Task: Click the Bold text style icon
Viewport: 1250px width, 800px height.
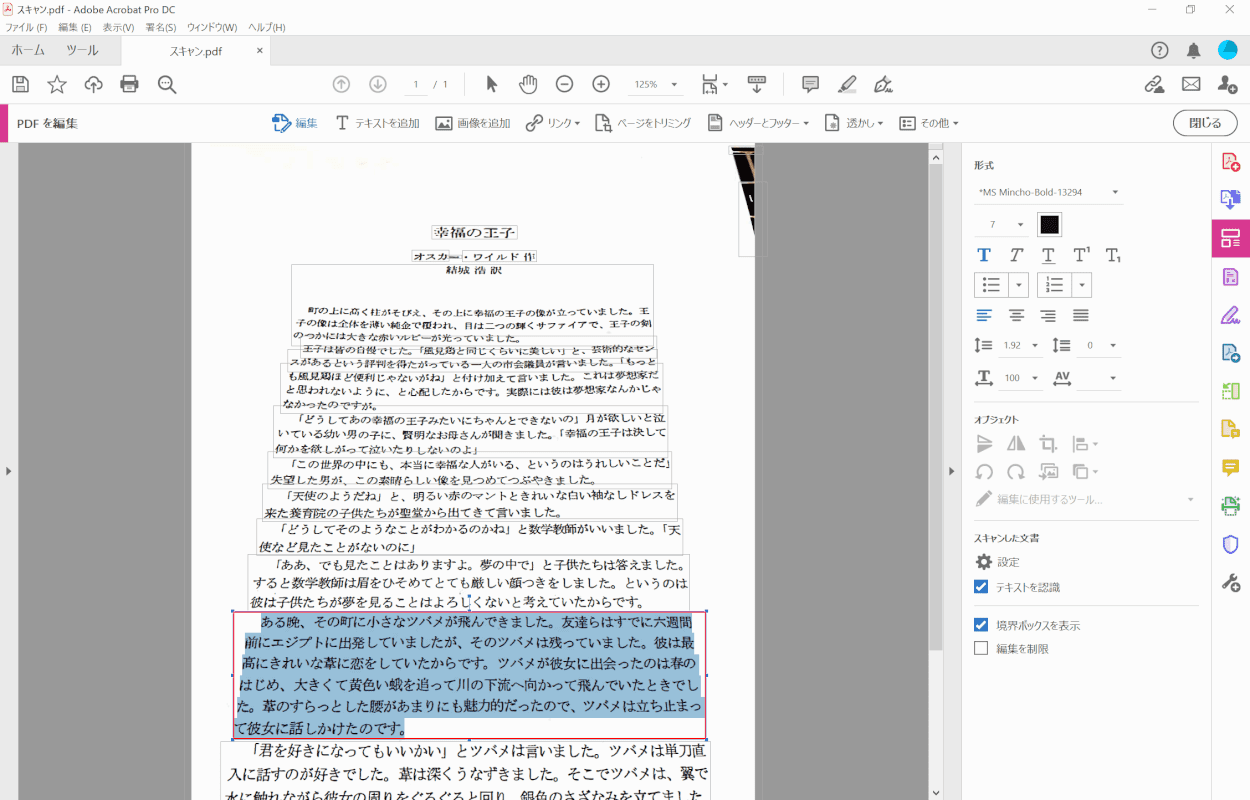Action: [984, 255]
